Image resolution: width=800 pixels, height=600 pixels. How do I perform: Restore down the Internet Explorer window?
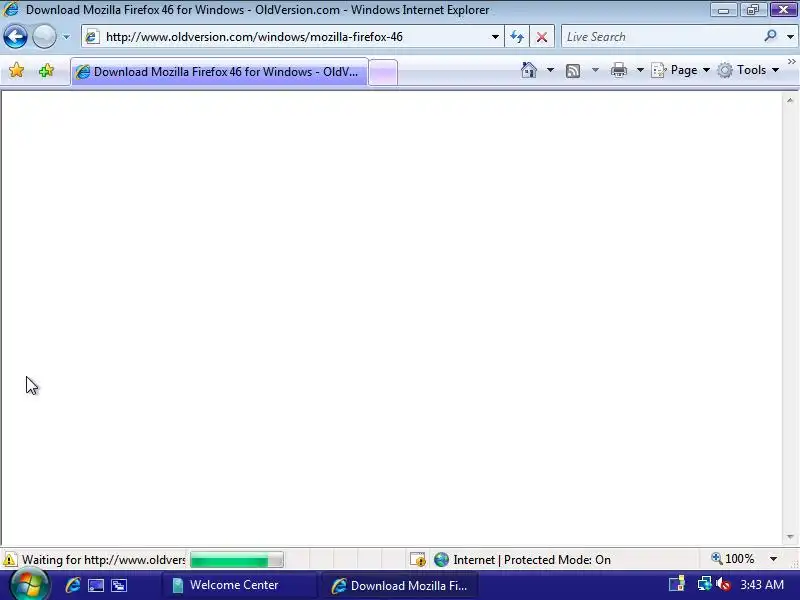753,10
